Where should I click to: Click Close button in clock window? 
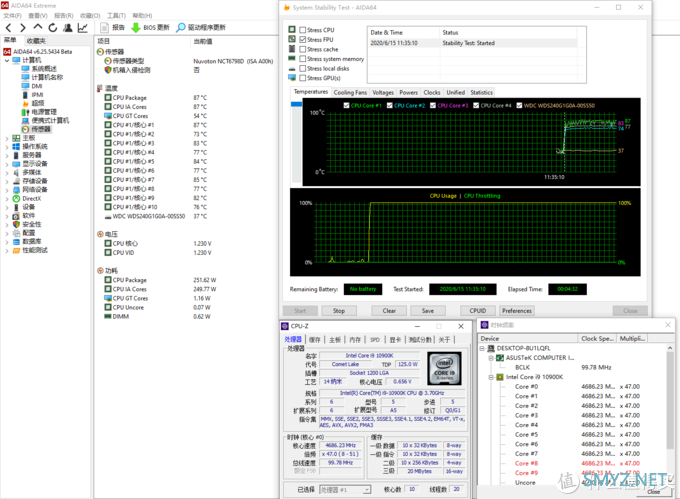(x=654, y=492)
